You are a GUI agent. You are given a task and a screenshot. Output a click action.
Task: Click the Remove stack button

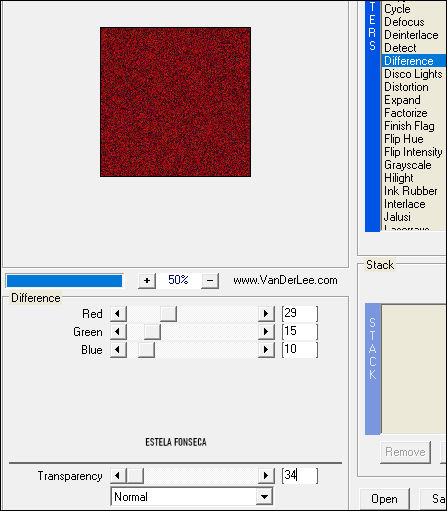click(405, 452)
